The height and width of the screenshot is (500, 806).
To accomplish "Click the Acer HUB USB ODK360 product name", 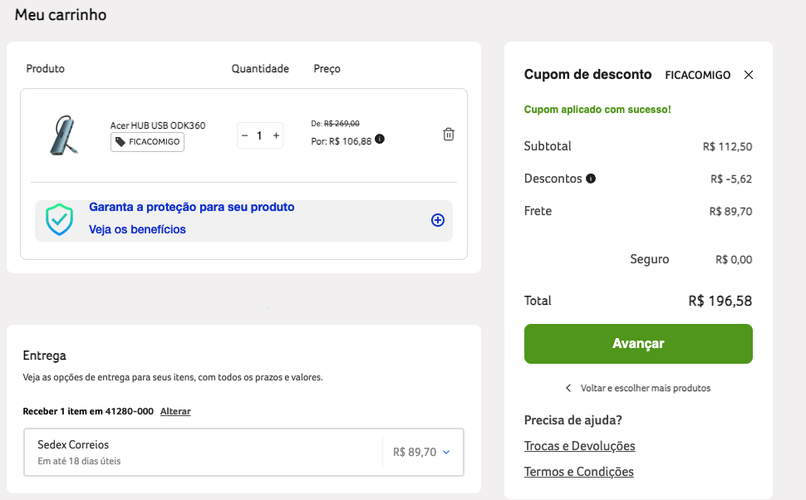I will pos(158,125).
